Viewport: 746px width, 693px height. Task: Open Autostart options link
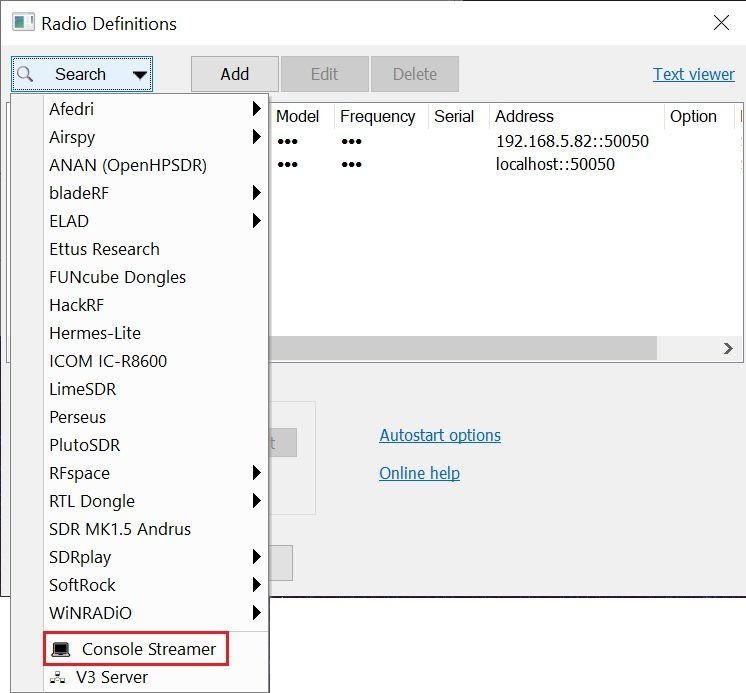[440, 435]
